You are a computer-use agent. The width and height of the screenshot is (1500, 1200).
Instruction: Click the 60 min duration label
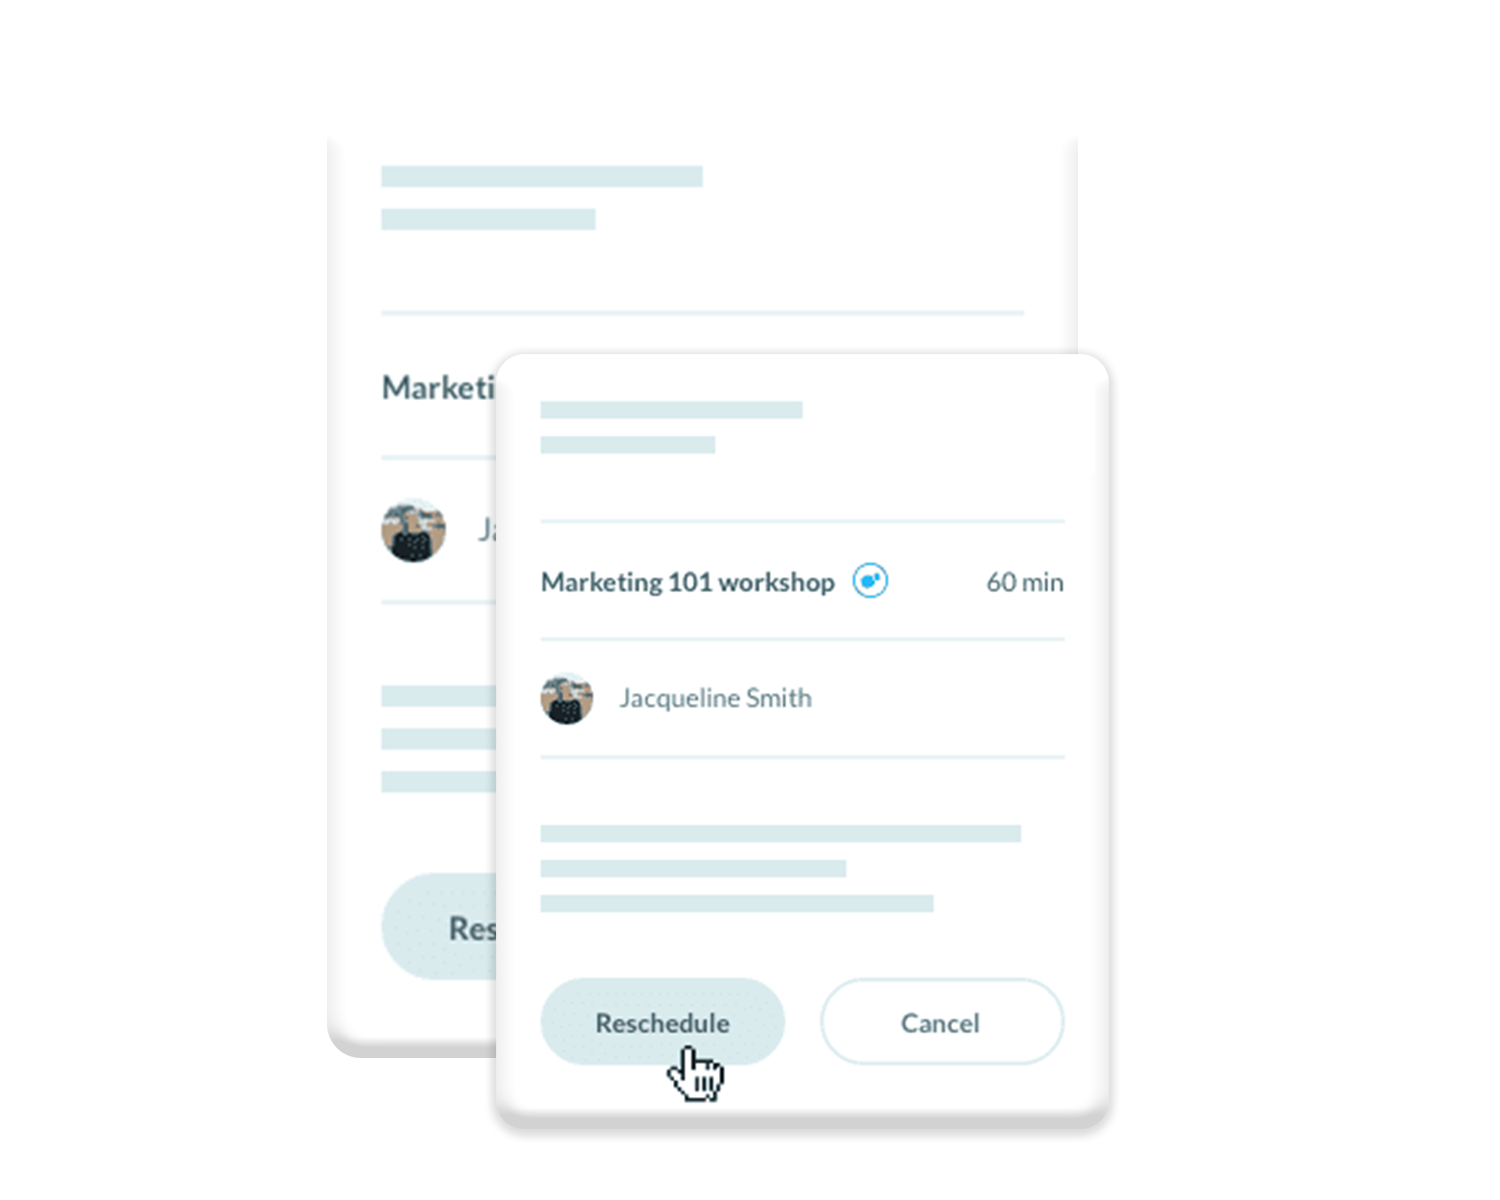(x=1025, y=582)
